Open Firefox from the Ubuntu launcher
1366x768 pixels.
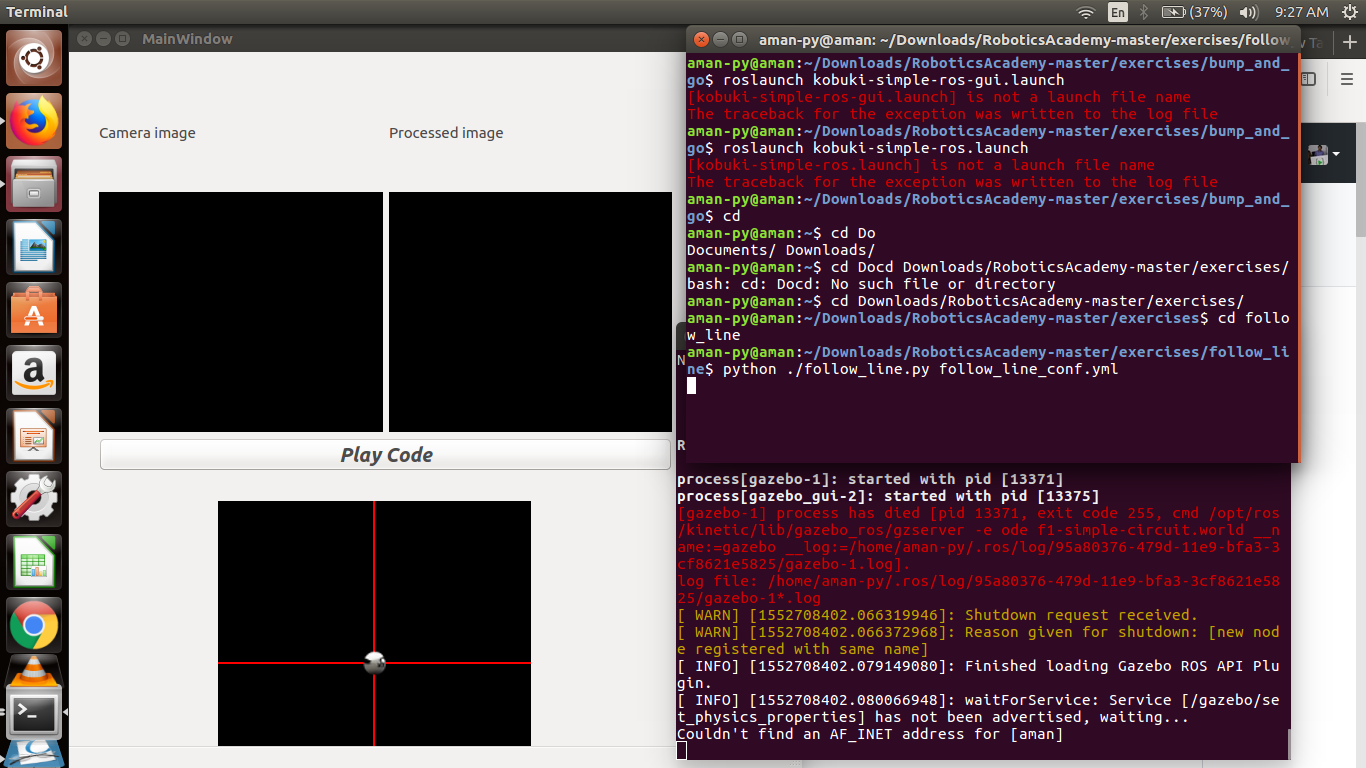pos(33,121)
